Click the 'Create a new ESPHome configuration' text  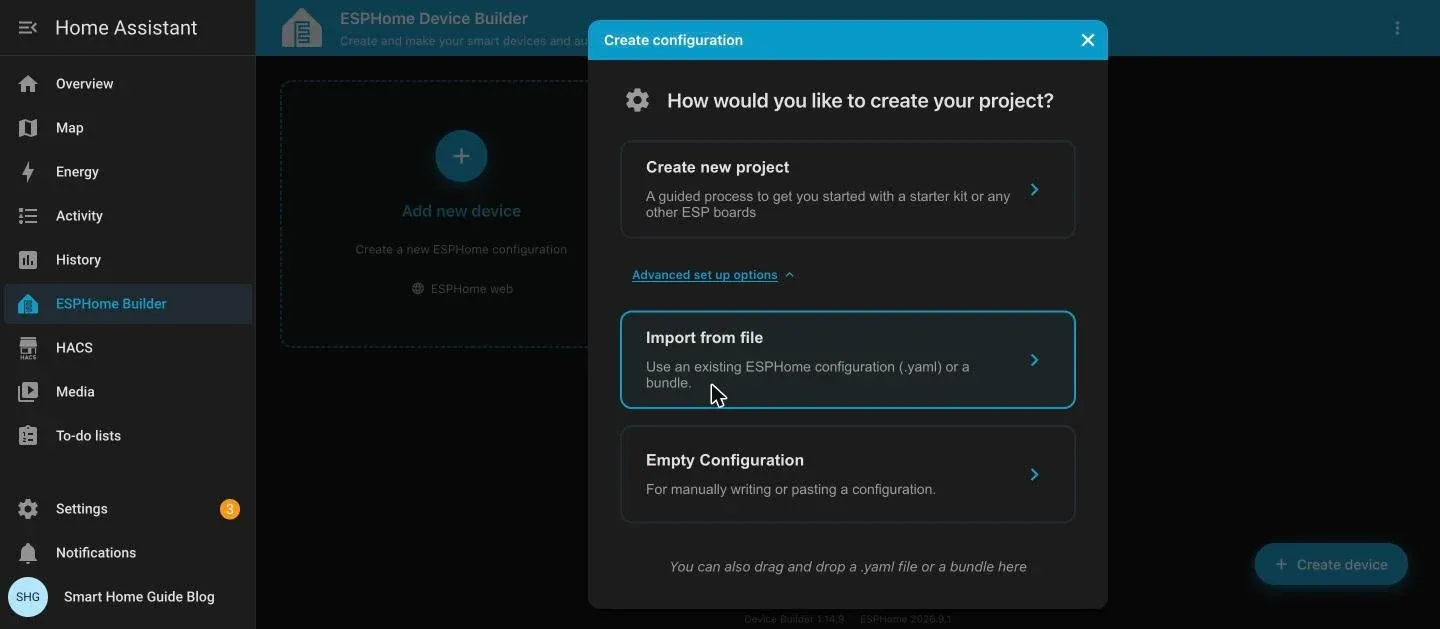[x=461, y=249]
